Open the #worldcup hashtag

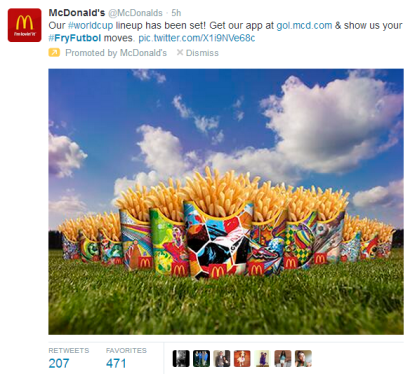91,26
